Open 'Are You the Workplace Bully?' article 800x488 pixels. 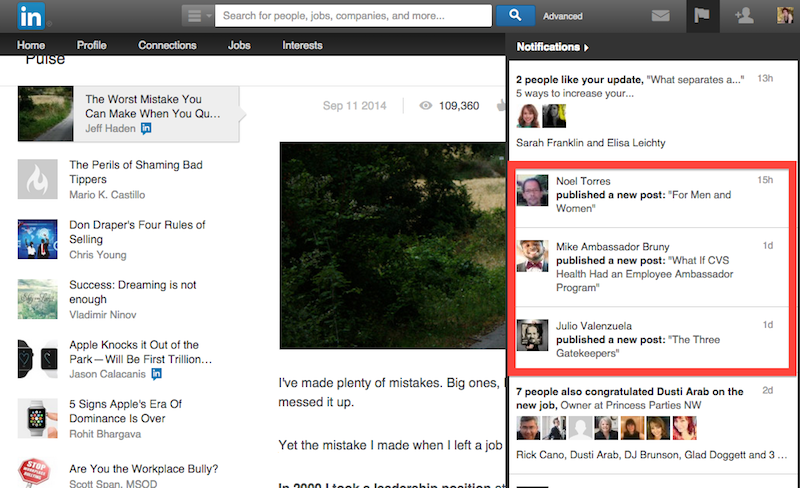pyautogui.click(x=143, y=469)
